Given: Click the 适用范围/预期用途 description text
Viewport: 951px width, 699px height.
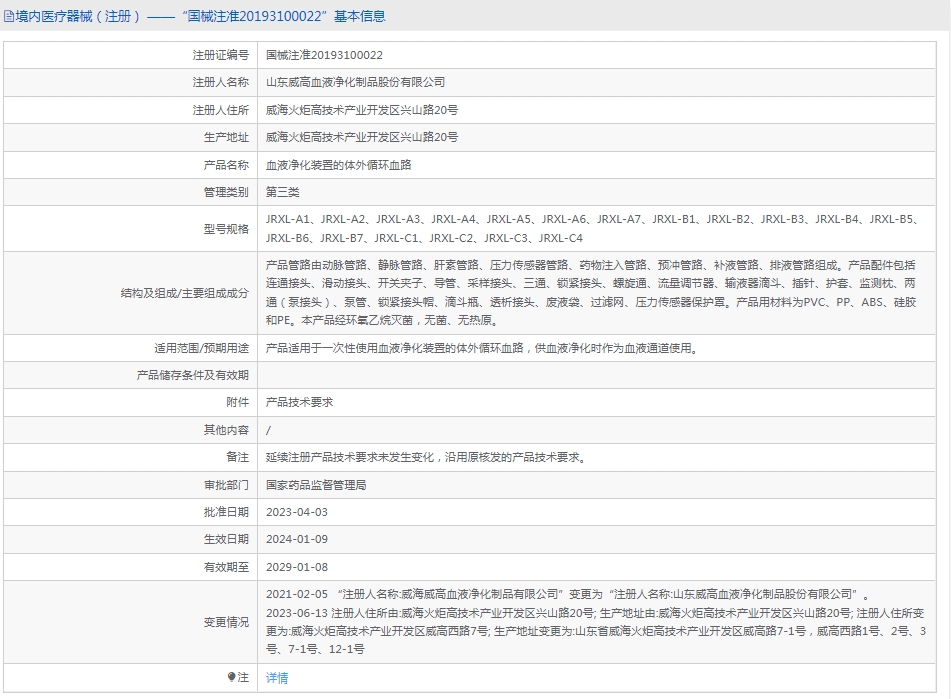Looking at the screenshot, I should click(481, 348).
